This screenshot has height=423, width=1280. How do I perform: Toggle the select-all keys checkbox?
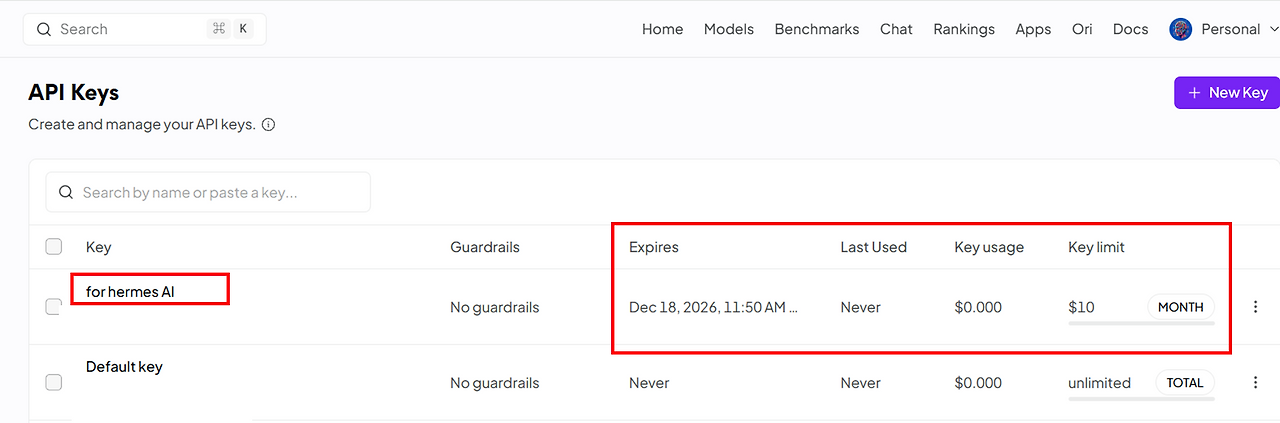[x=54, y=247]
